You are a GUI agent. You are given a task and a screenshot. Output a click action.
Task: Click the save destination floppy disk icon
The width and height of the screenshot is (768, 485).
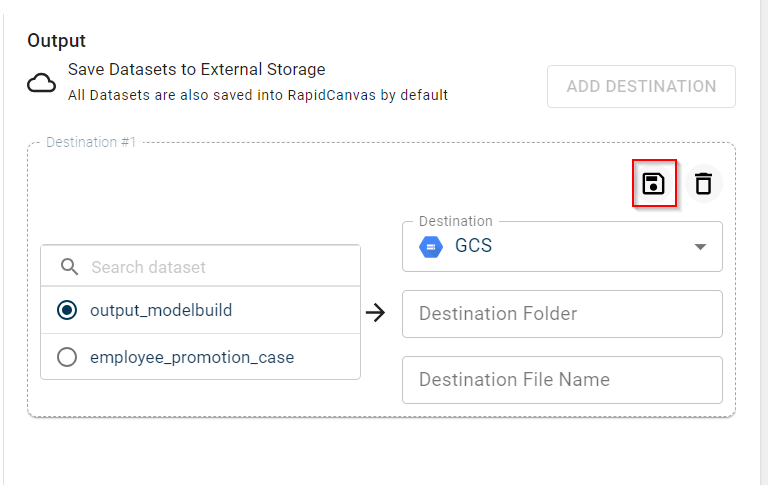click(x=654, y=183)
